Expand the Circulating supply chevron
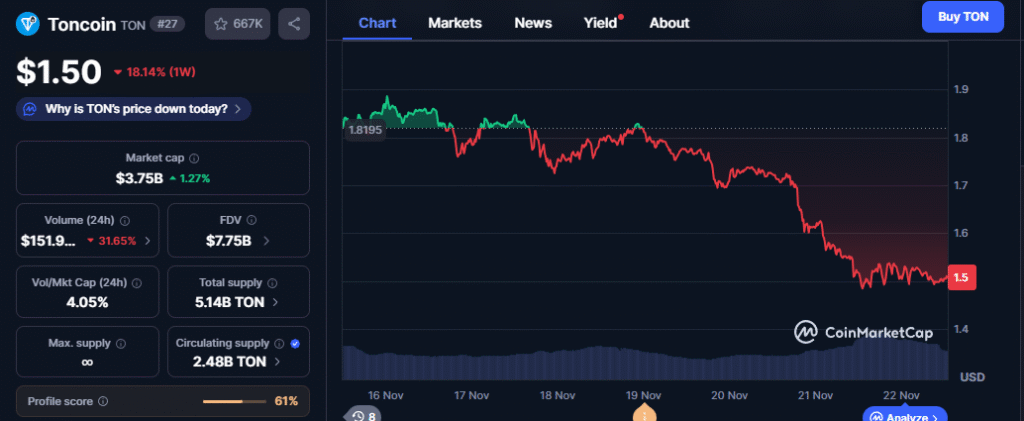1024x421 pixels. 277,362
